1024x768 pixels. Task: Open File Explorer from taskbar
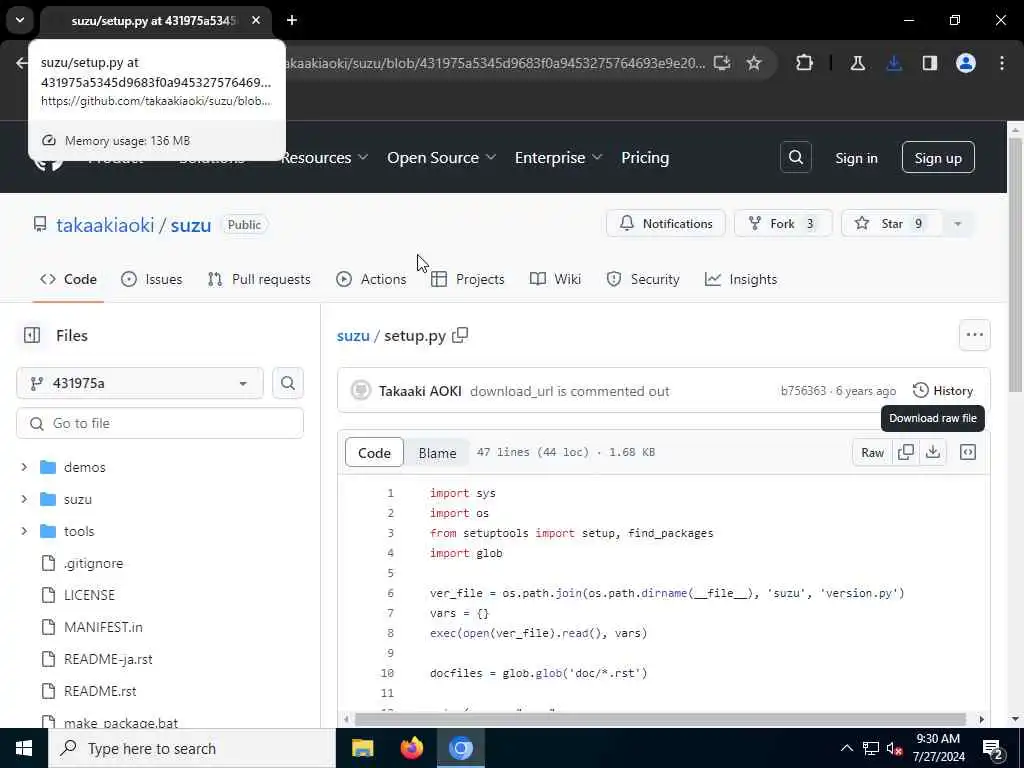click(362, 748)
